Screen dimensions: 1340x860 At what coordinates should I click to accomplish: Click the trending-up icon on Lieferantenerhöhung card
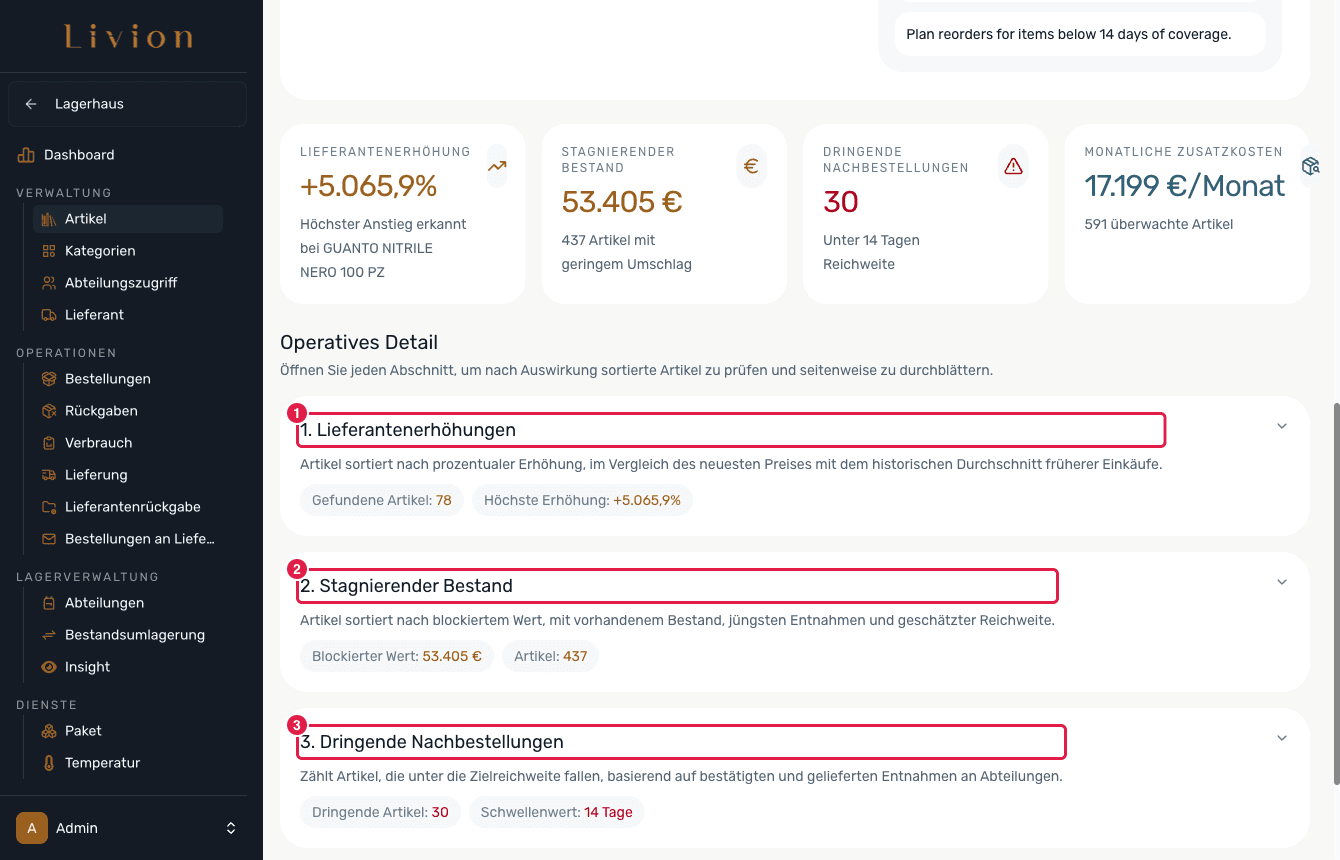pyautogui.click(x=497, y=166)
